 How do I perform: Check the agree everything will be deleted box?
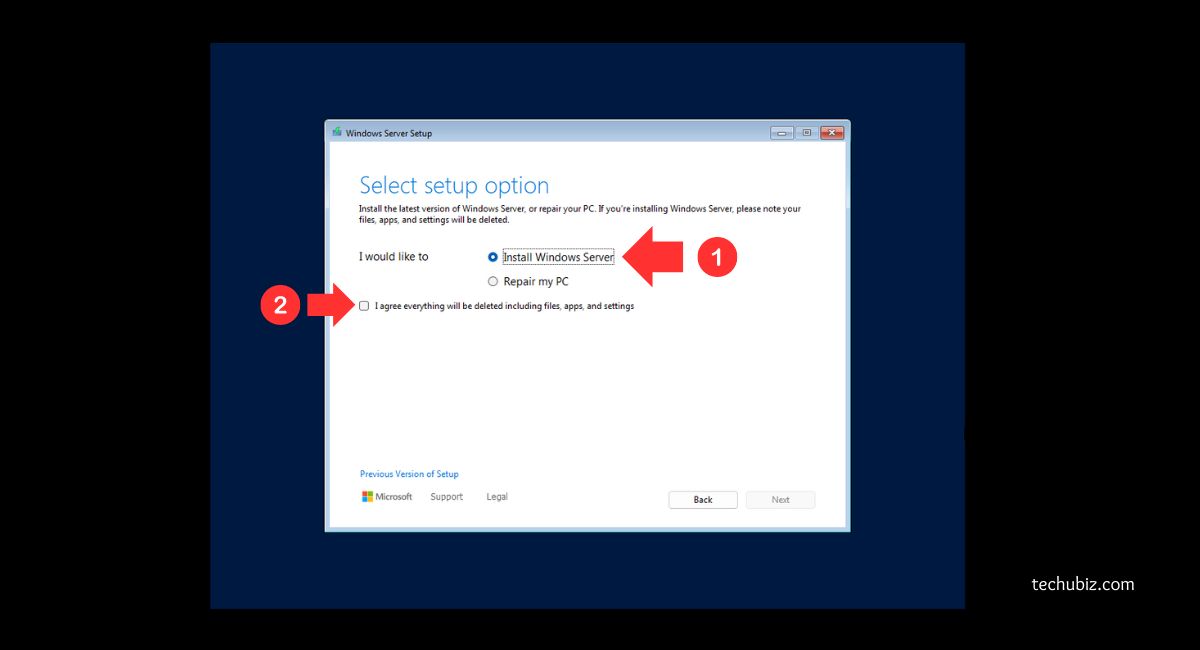coord(364,306)
